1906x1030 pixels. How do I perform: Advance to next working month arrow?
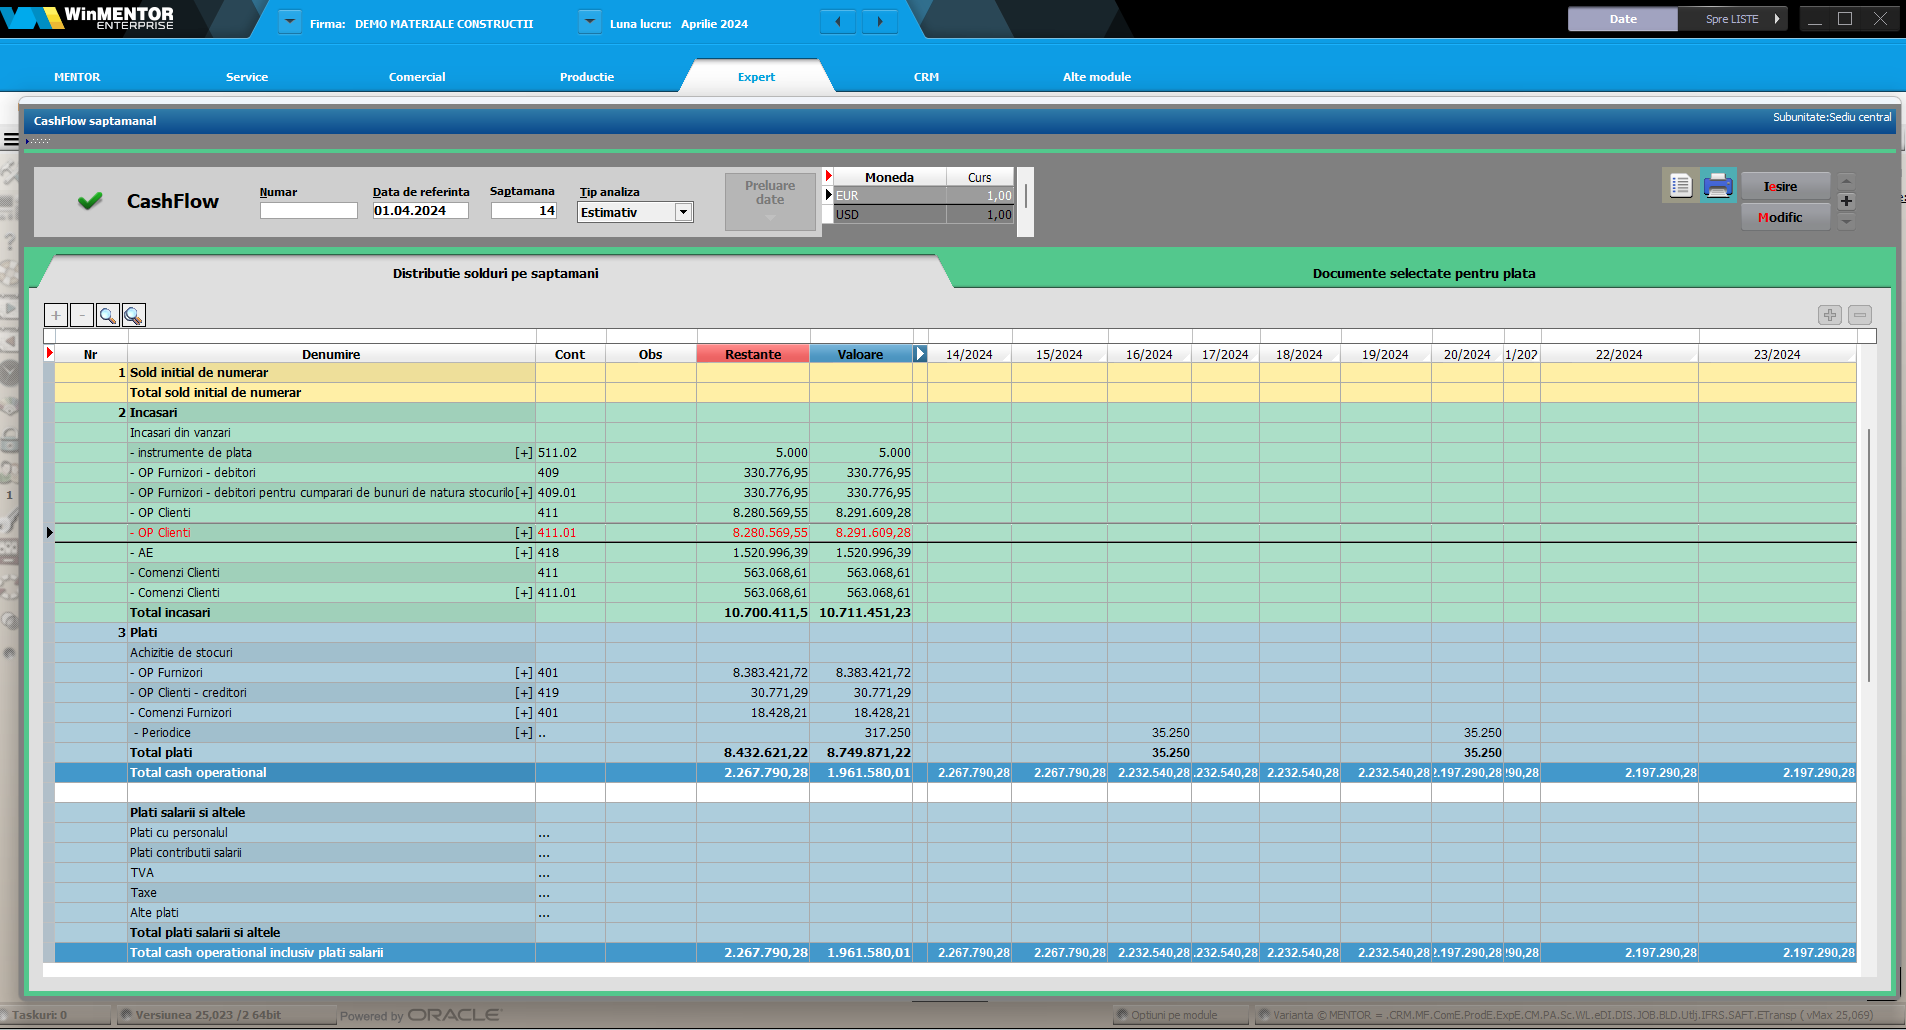pos(880,22)
